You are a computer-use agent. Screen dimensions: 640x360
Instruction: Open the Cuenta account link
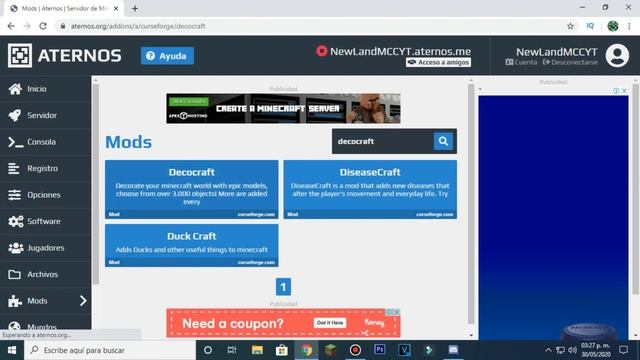pos(521,62)
